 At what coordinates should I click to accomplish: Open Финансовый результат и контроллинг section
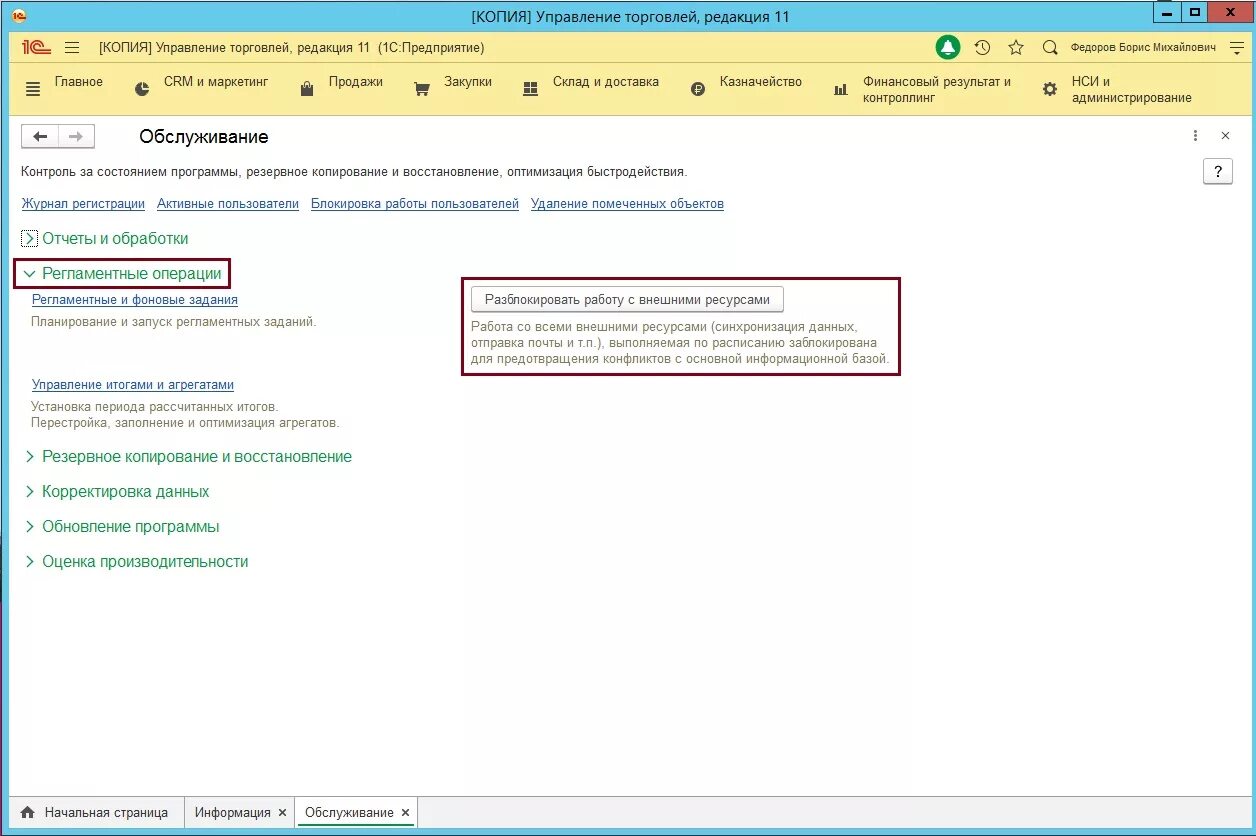(937, 90)
